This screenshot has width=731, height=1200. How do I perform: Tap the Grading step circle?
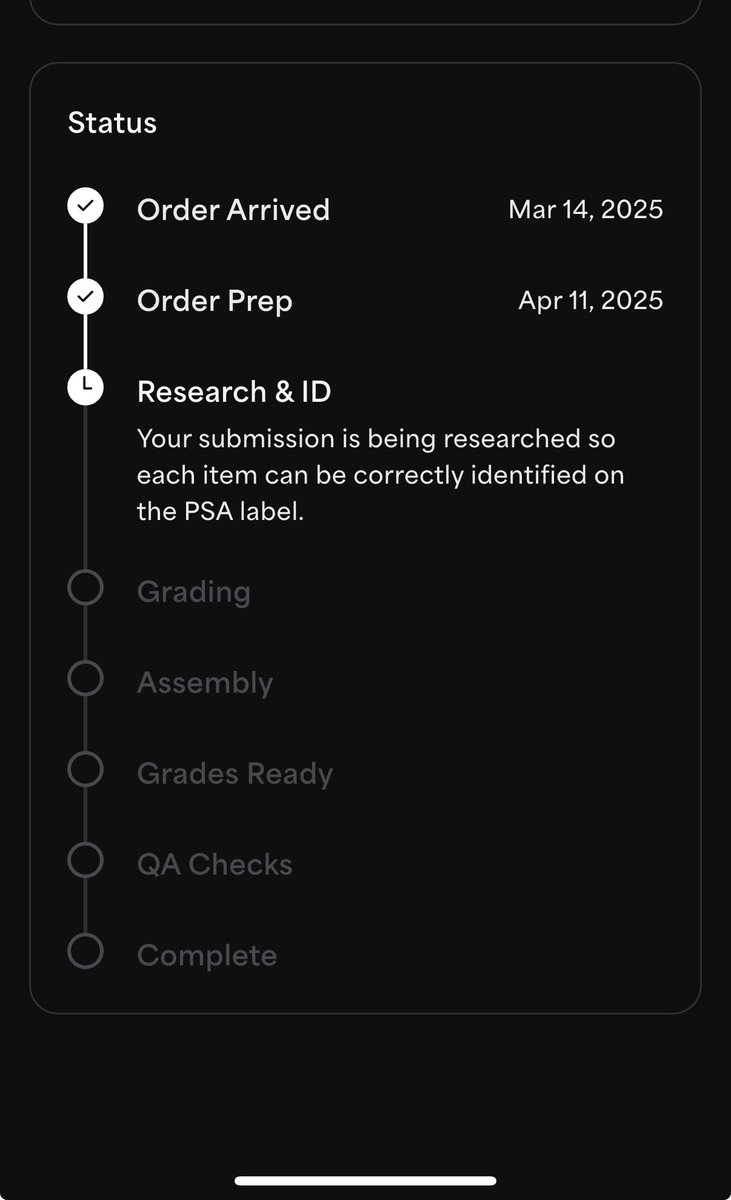[85, 587]
